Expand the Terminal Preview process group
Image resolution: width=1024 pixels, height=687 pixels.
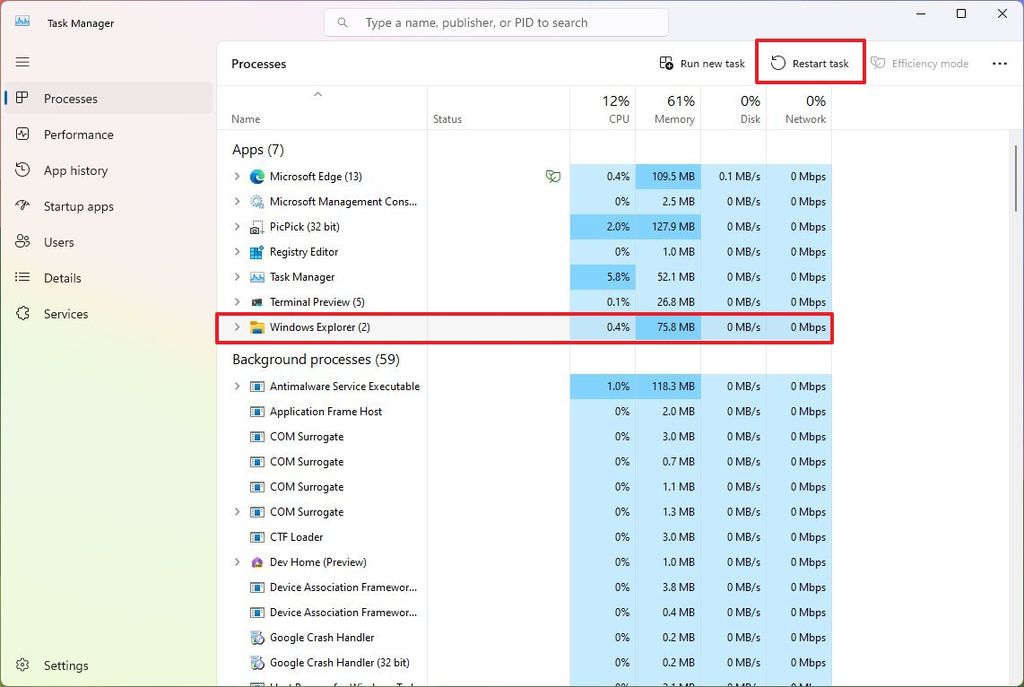[236, 301]
